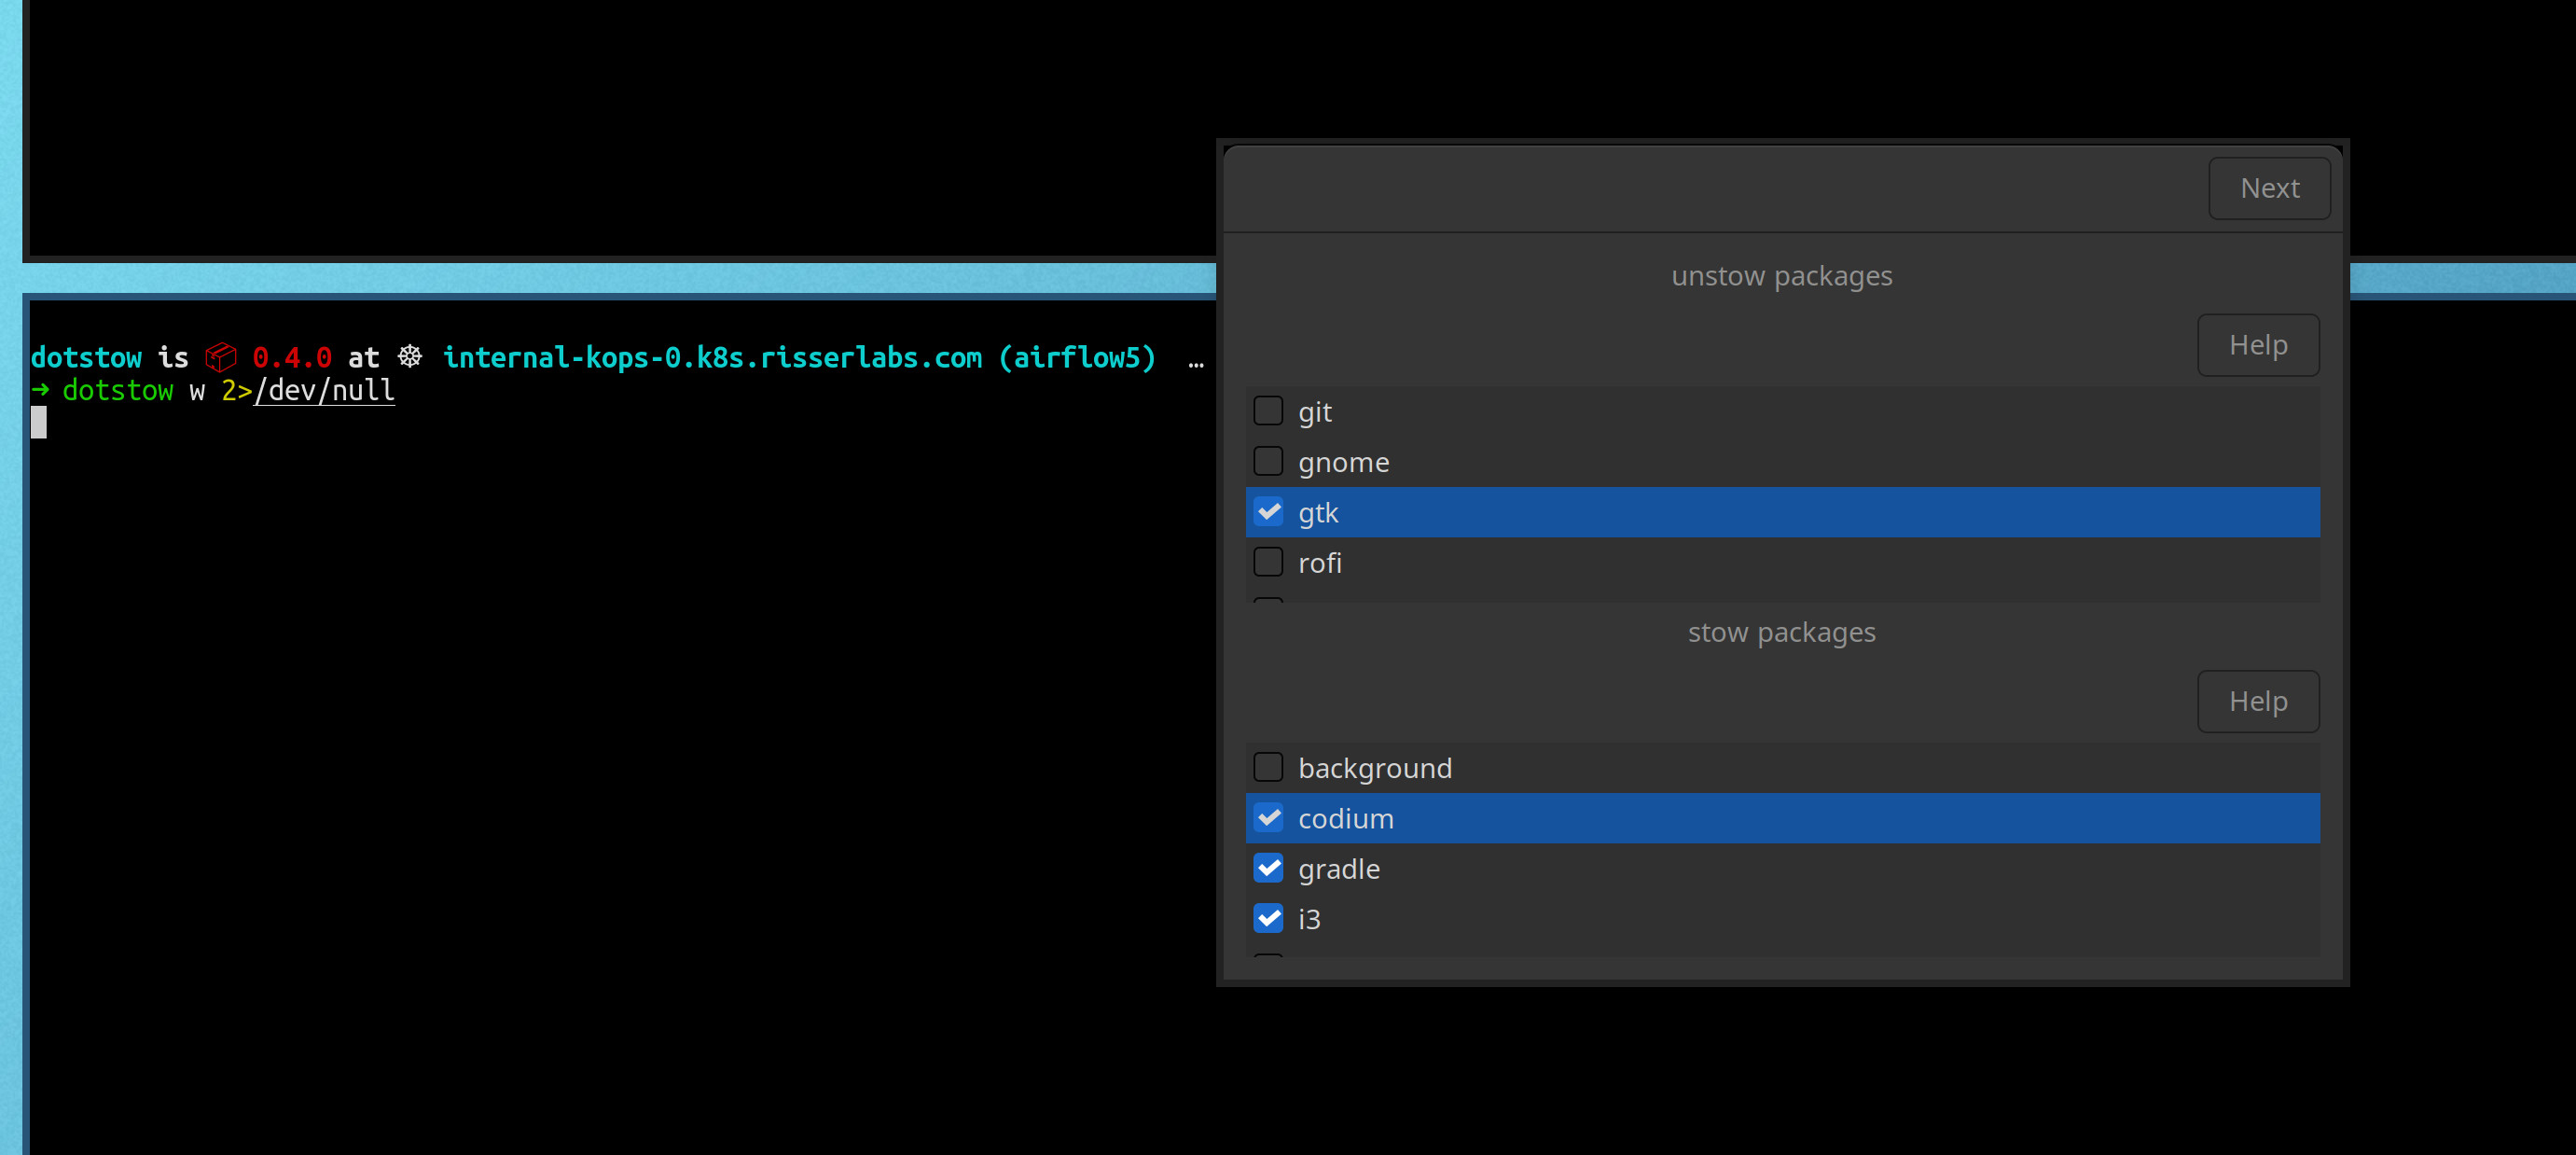Check the git checkbox
The width and height of the screenshot is (2576, 1155).
1268,411
